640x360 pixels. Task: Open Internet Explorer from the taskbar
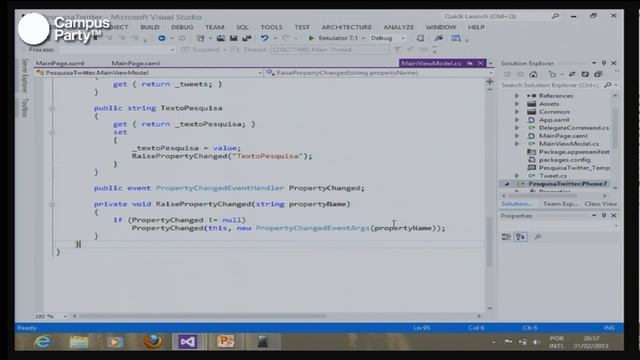pyautogui.click(x=42, y=342)
